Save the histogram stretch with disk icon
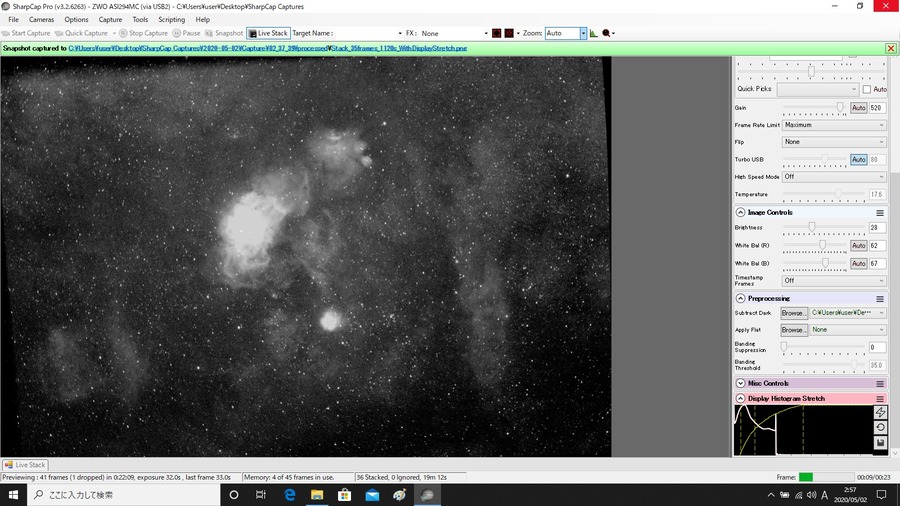 (880, 442)
